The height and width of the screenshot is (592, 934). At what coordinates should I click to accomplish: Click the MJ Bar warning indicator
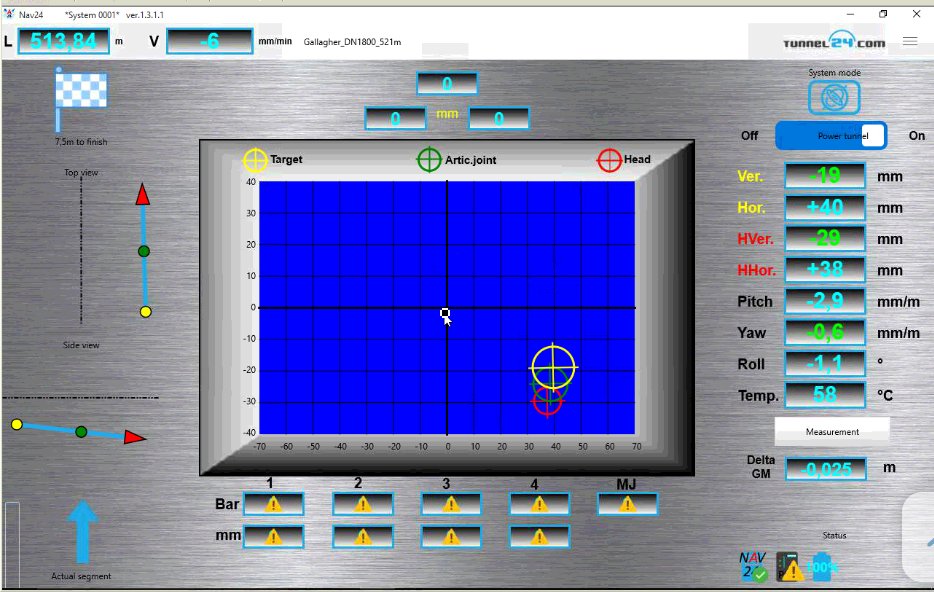click(x=627, y=505)
